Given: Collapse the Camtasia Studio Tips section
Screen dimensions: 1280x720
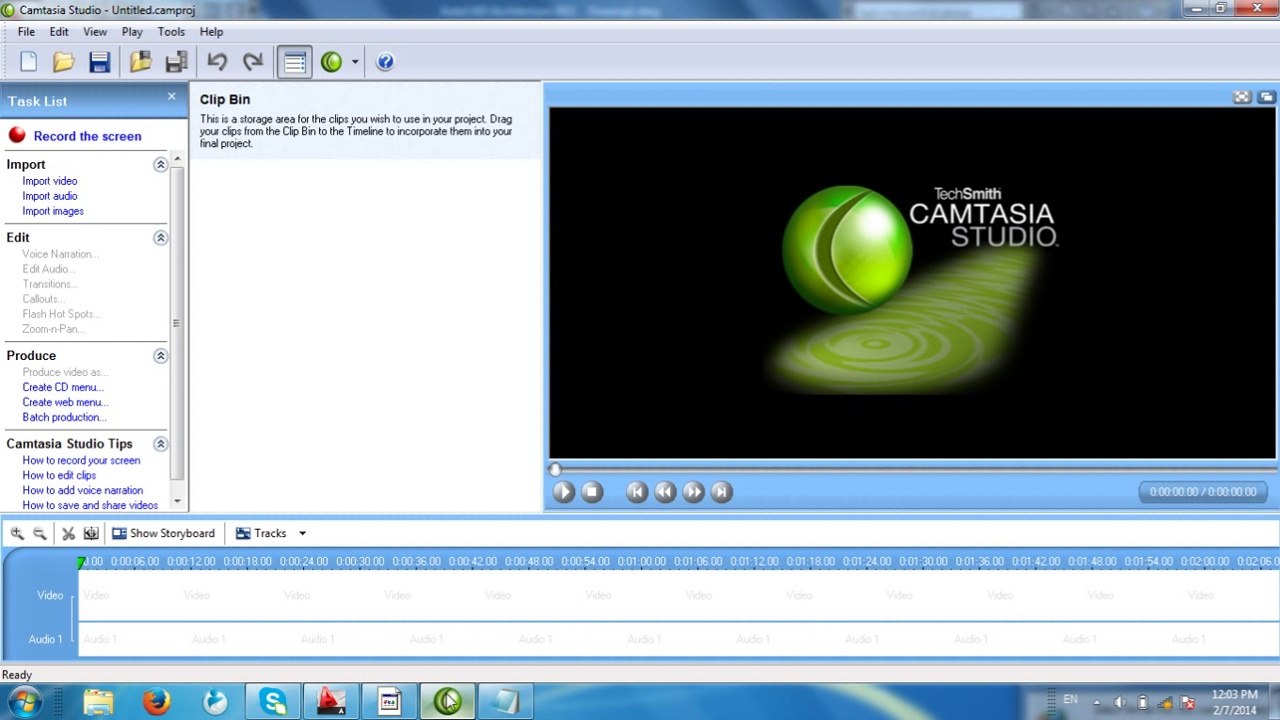Looking at the screenshot, I should 160,443.
